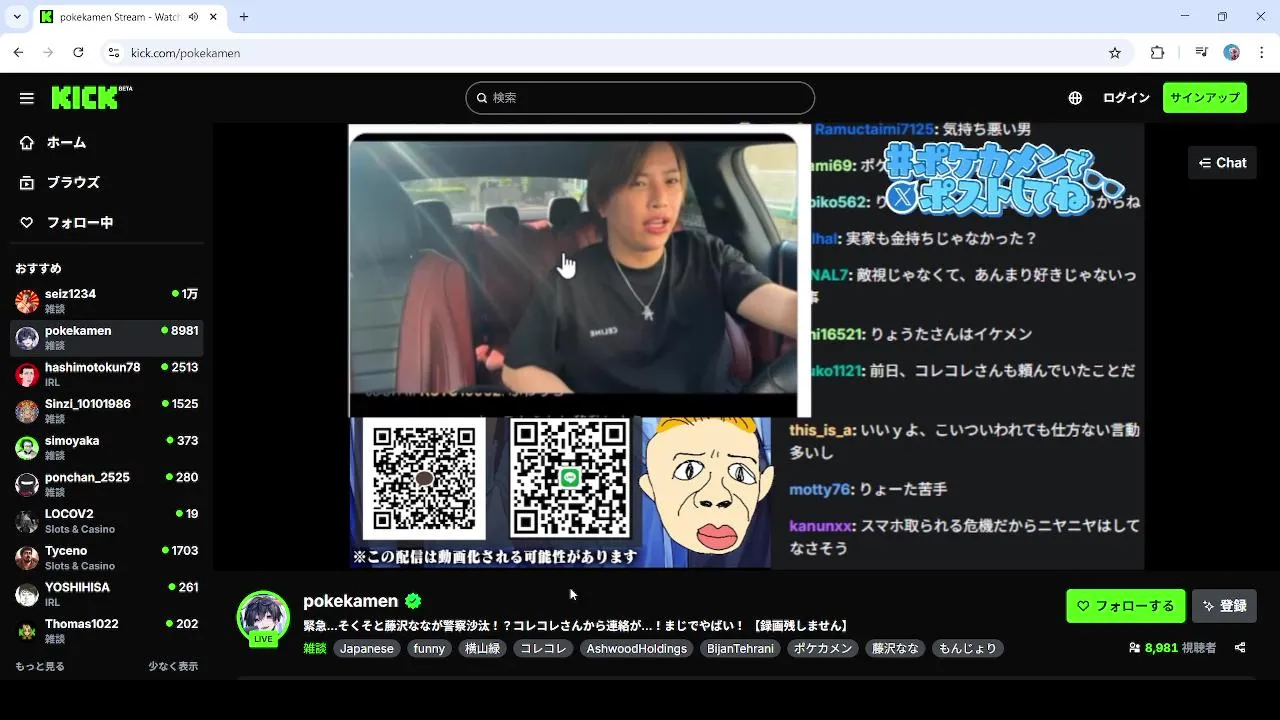Click the コレコレ tag
The height and width of the screenshot is (720, 1280).
point(544,649)
